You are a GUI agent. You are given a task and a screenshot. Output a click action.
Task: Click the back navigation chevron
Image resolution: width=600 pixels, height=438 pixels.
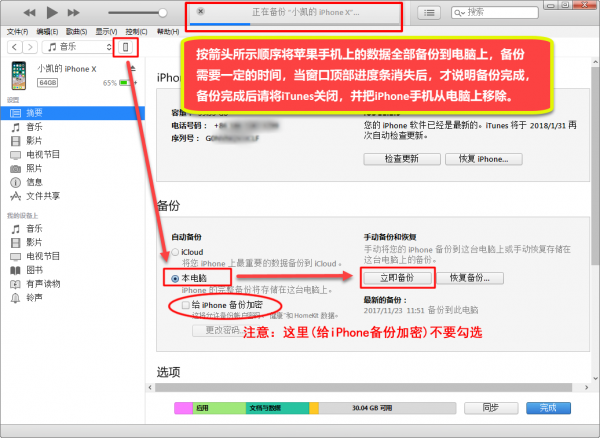click(13, 47)
